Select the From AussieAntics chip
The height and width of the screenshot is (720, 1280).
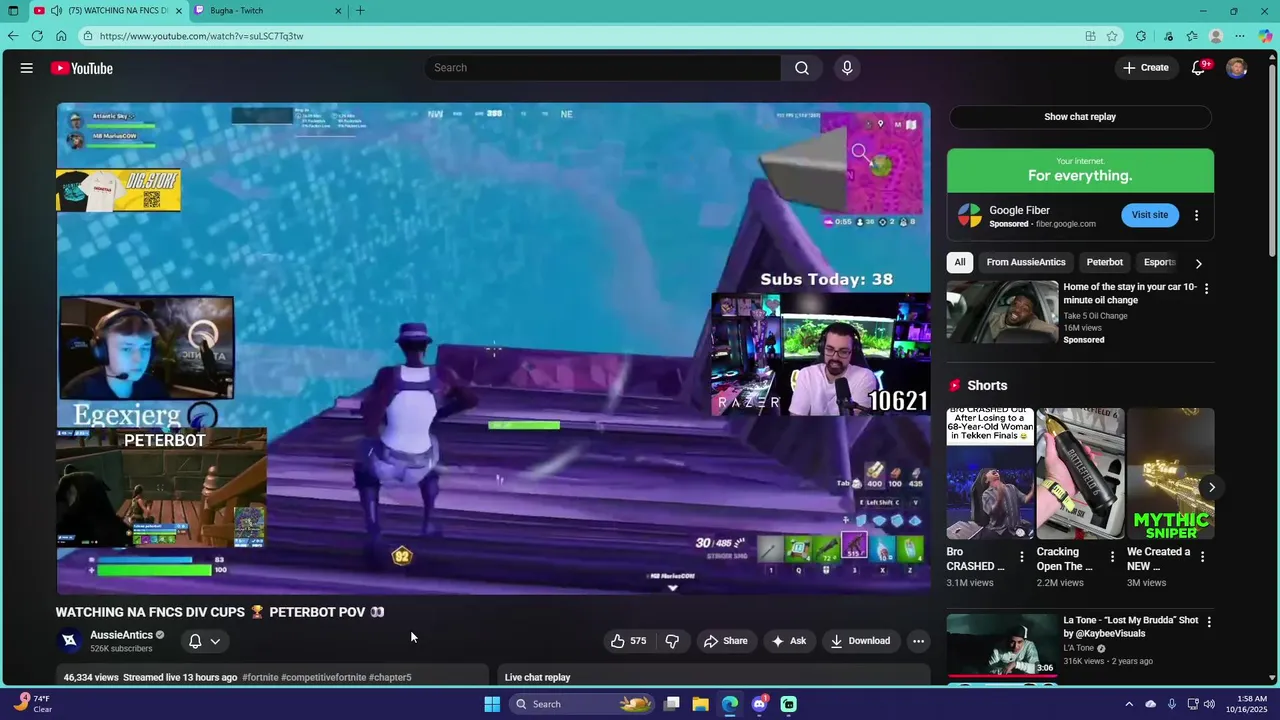(1026, 262)
